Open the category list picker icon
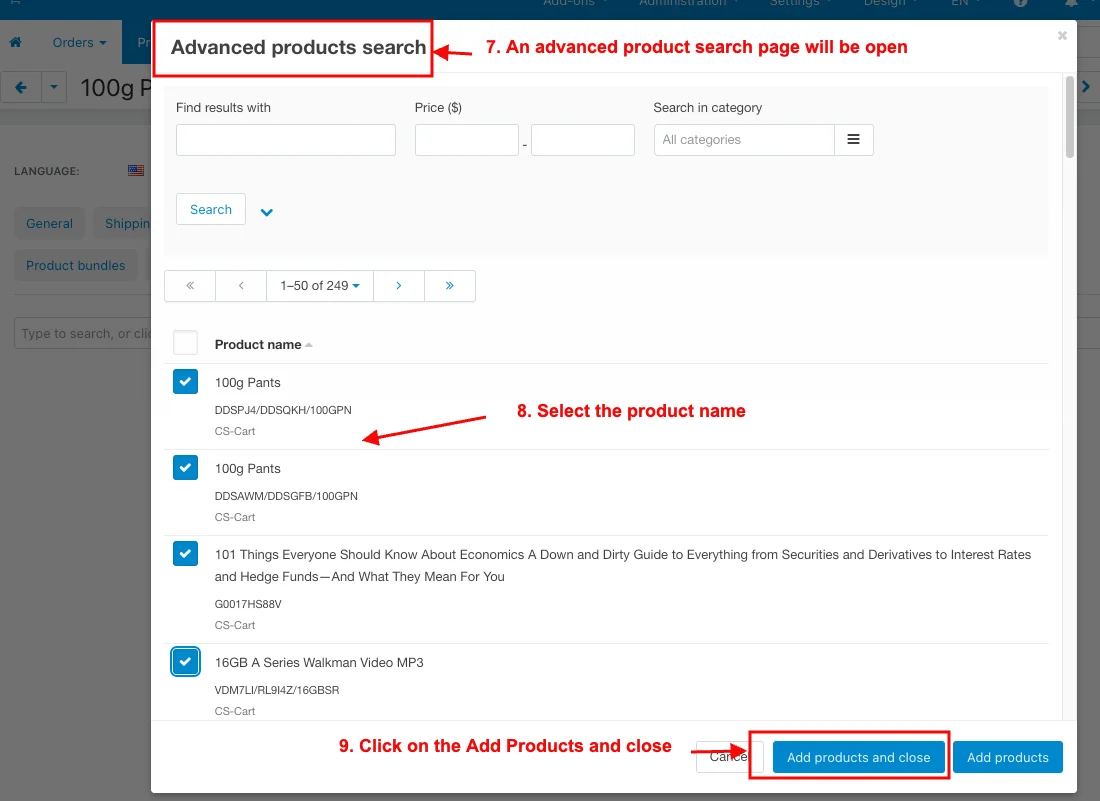 click(x=853, y=140)
